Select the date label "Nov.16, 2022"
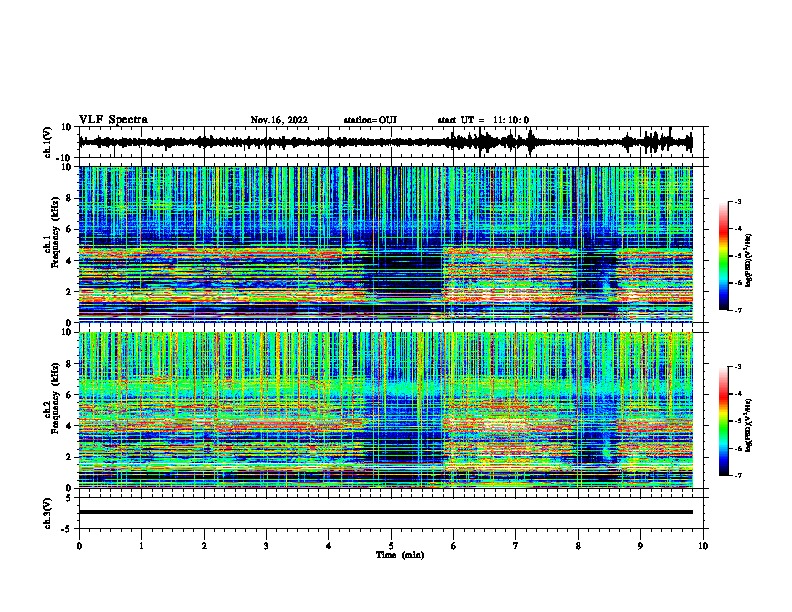This screenshot has height=612, width=792. [279, 120]
